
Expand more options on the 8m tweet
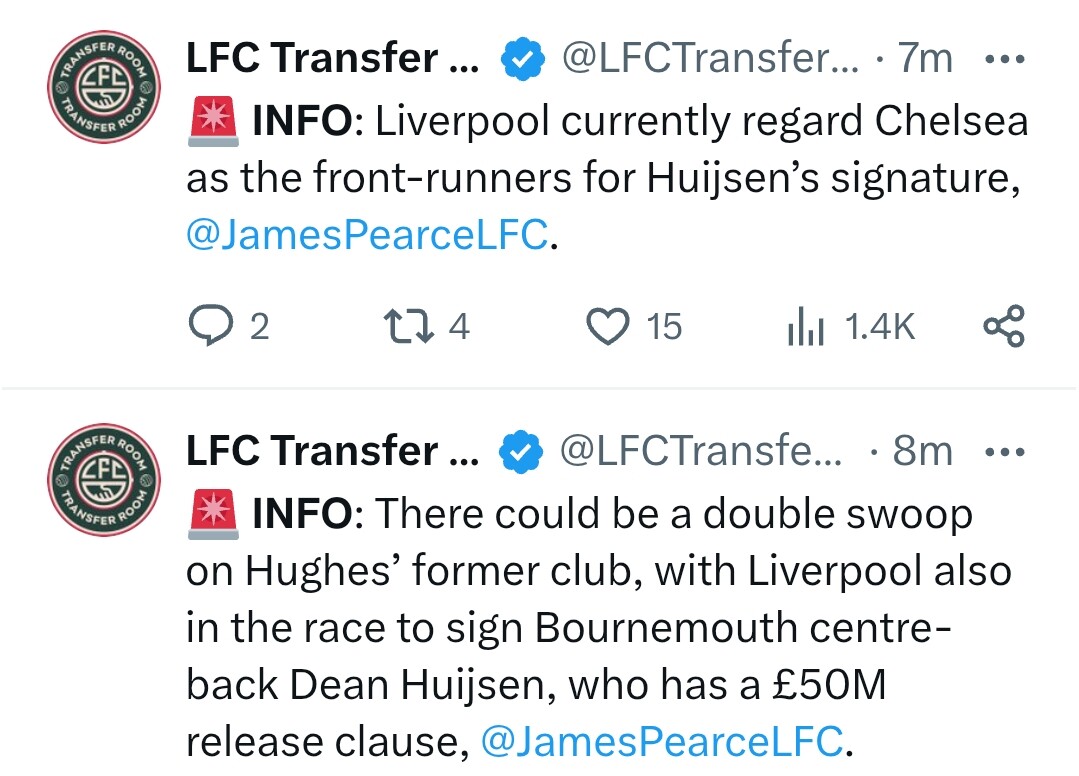coord(1005,453)
